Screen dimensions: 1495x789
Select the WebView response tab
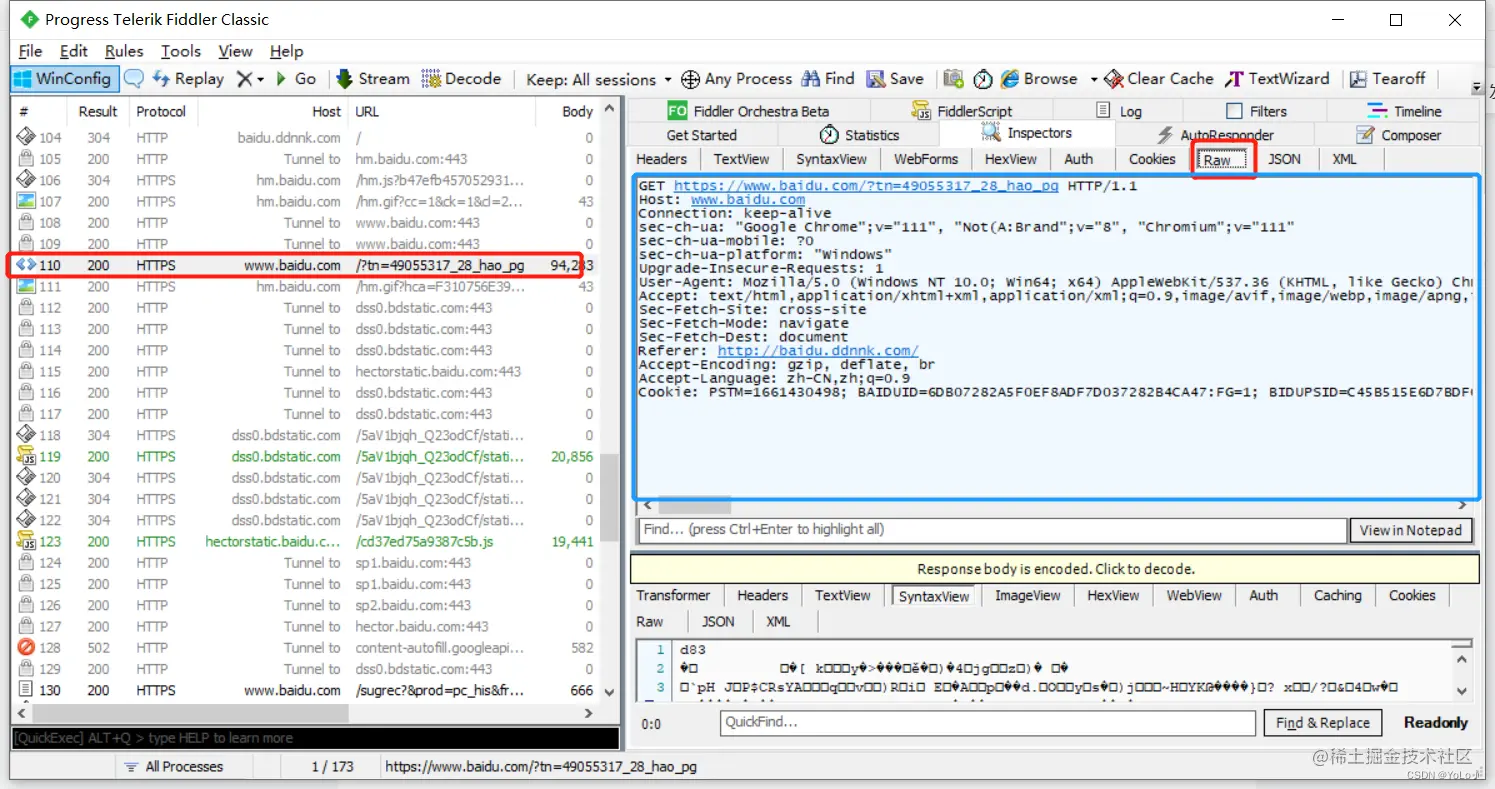(1194, 595)
